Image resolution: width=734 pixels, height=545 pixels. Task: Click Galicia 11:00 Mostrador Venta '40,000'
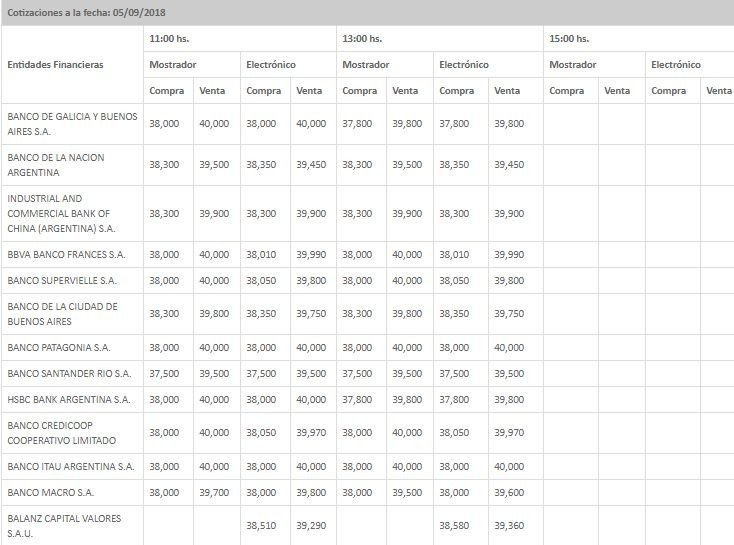point(214,124)
